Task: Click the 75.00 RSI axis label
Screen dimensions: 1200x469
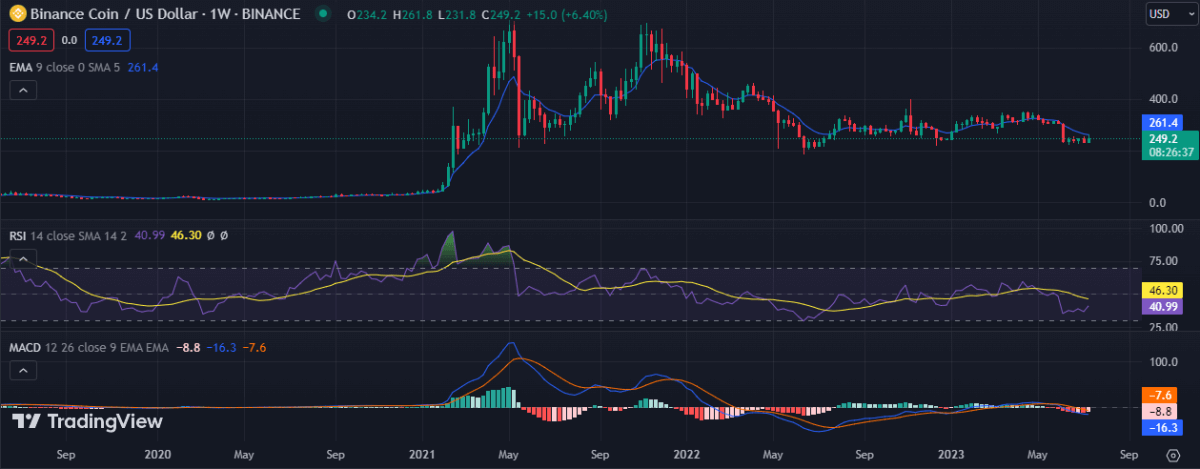Action: click(1164, 261)
